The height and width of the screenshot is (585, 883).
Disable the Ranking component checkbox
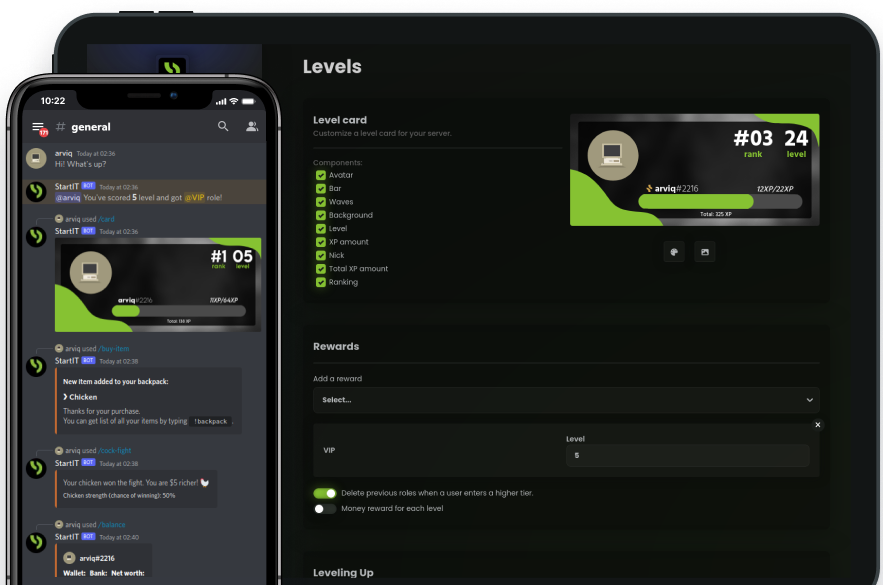click(322, 281)
